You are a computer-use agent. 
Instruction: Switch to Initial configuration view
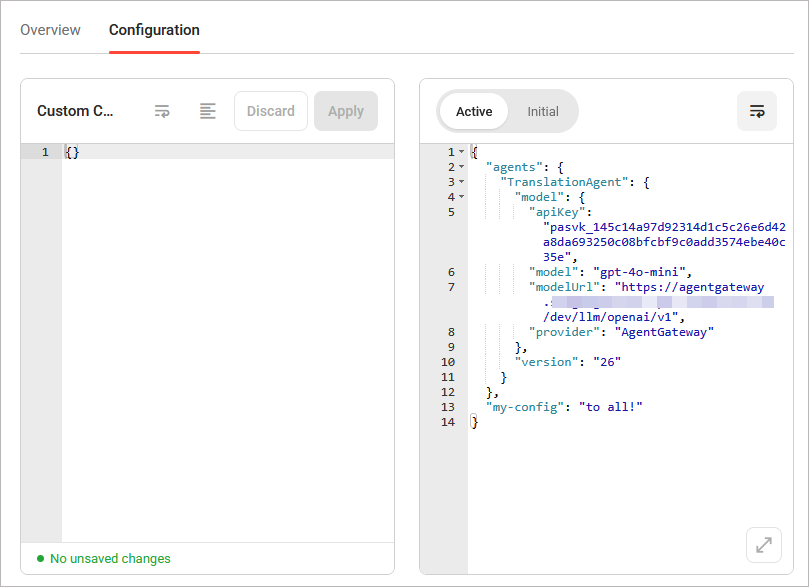[543, 111]
